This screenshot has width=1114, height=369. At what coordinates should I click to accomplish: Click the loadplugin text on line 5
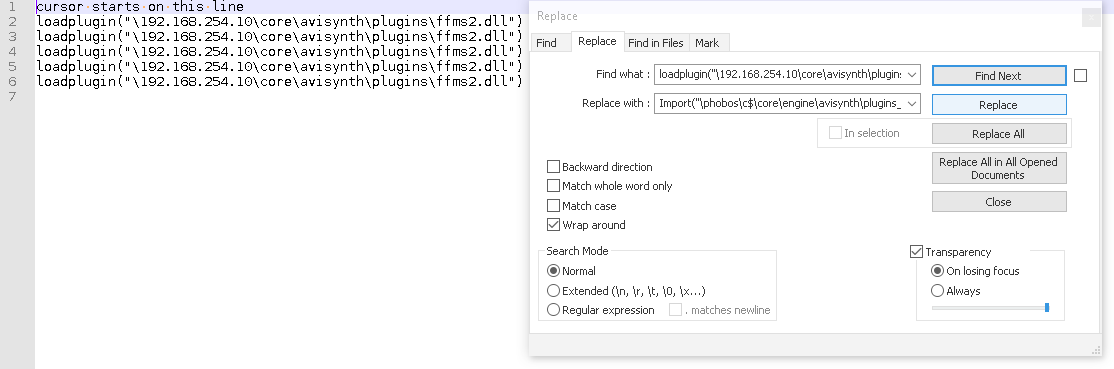pyautogui.click(x=279, y=66)
